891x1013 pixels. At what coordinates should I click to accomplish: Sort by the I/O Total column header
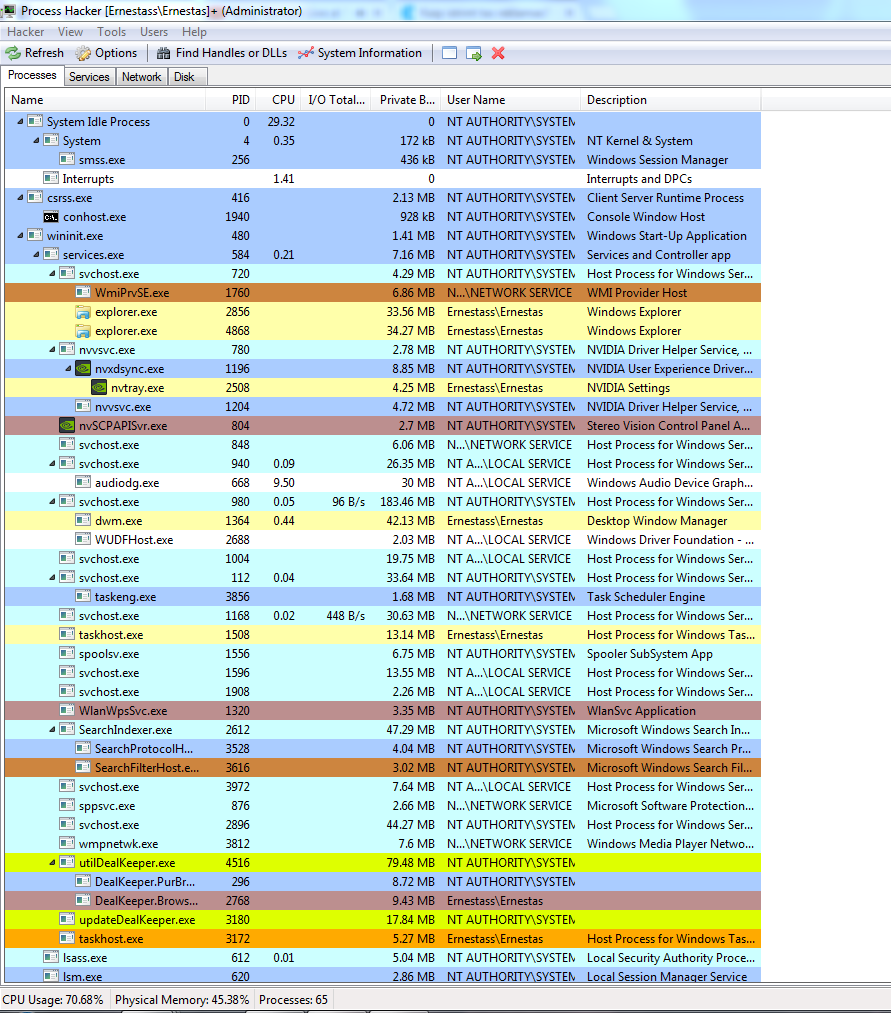coord(336,100)
